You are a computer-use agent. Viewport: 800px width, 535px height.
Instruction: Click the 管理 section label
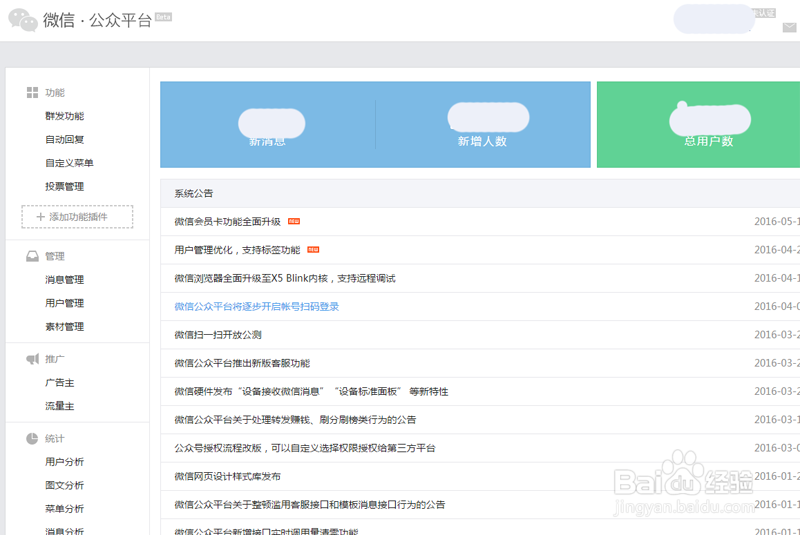pos(55,256)
